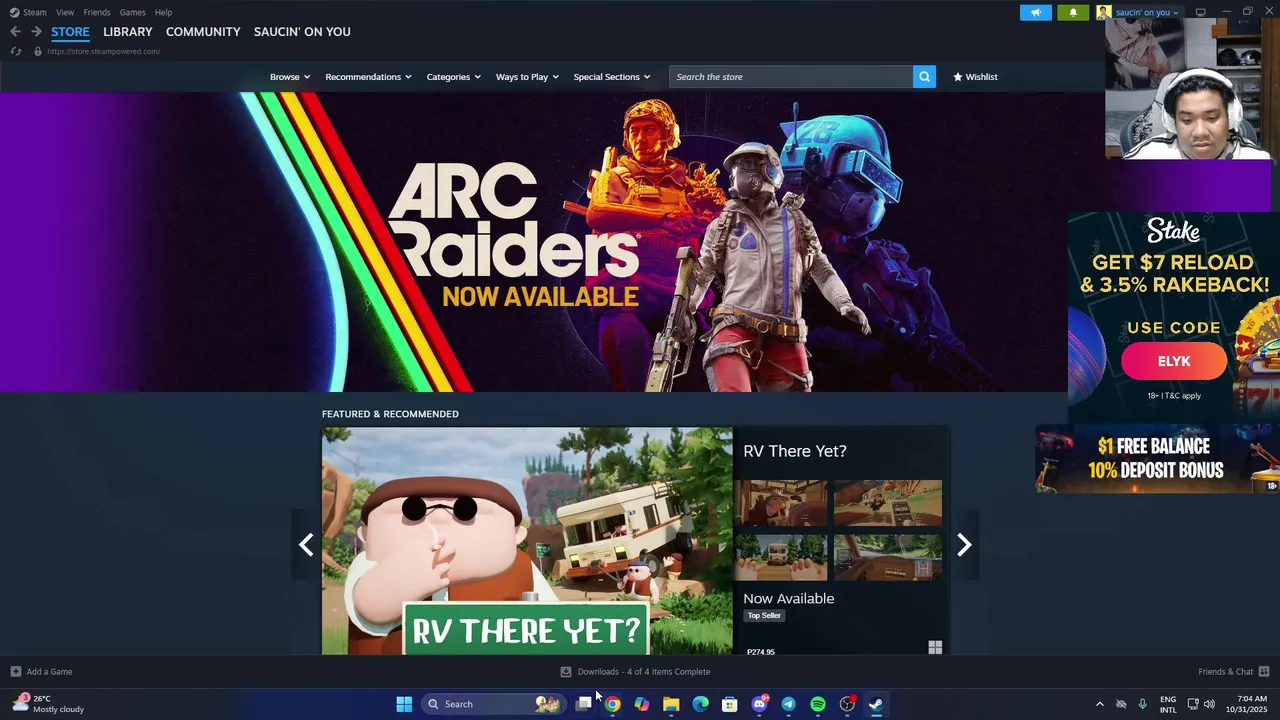Open Copilot from the taskbar
1280x720 pixels.
click(642, 704)
